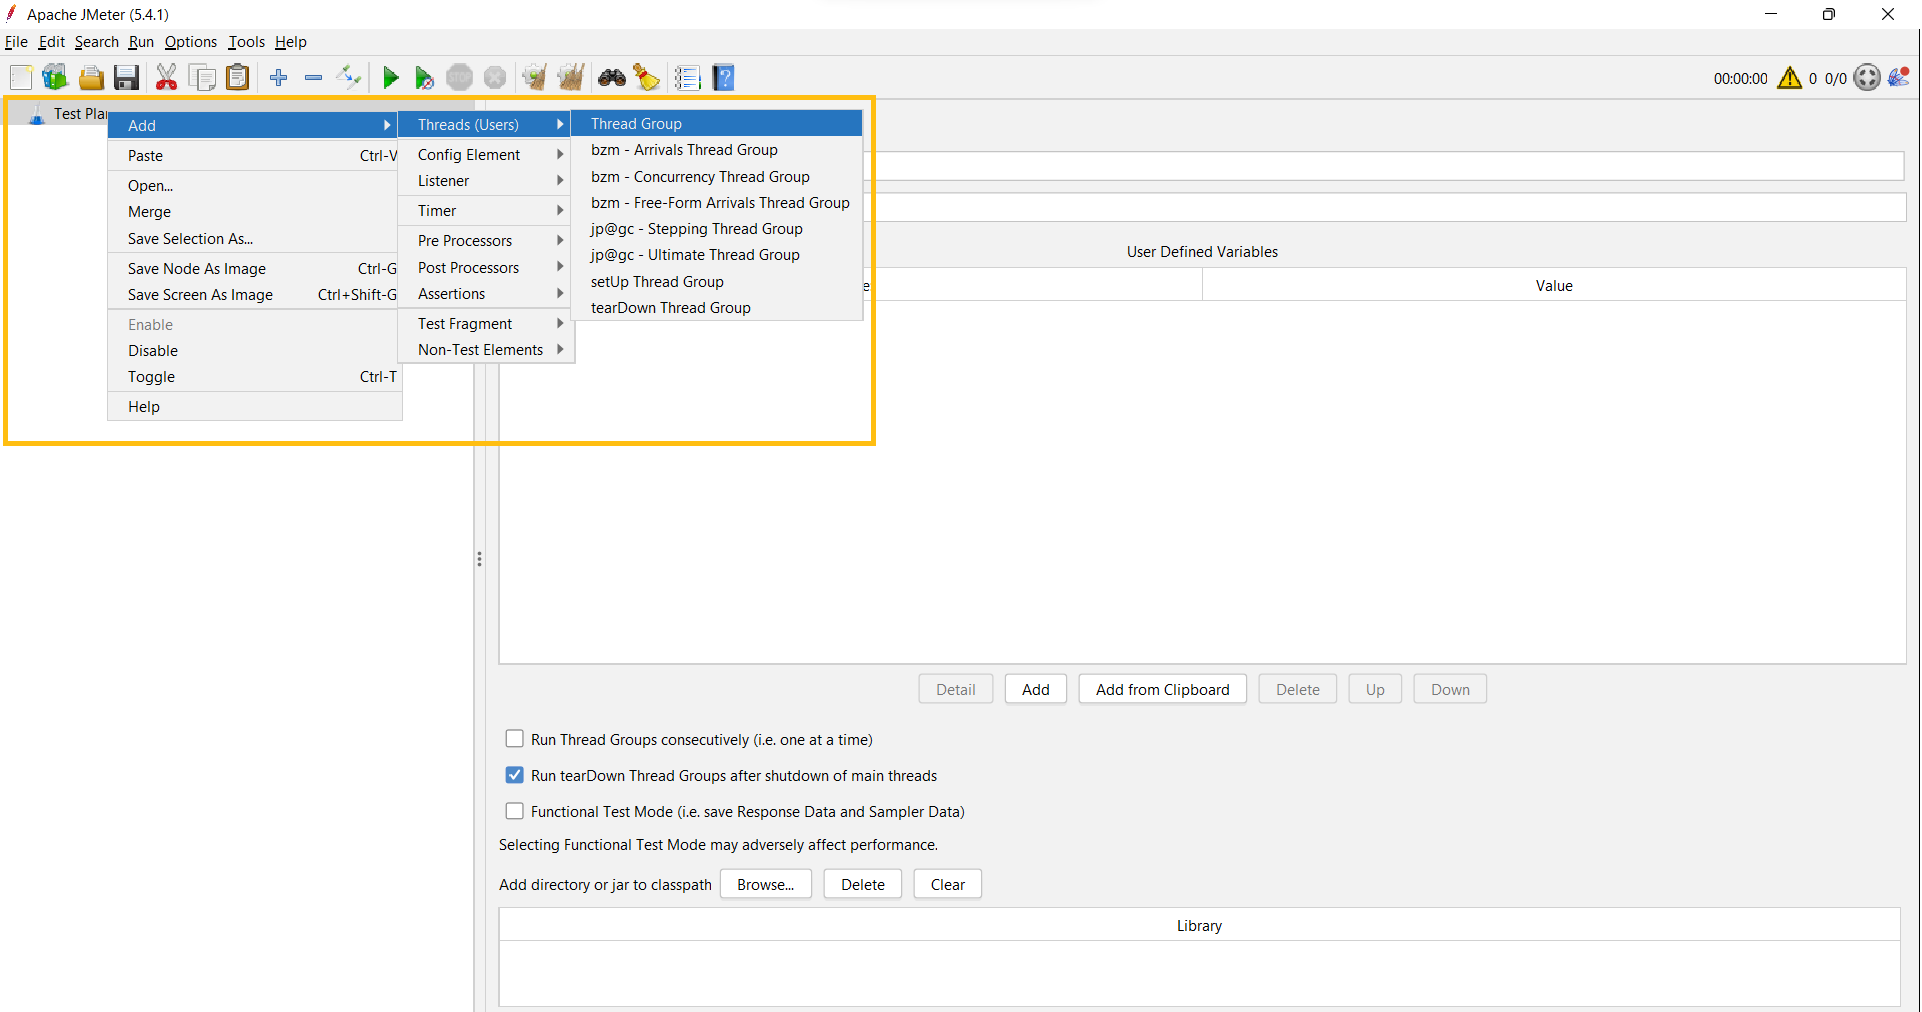Select Thread Group from submenu

(716, 123)
